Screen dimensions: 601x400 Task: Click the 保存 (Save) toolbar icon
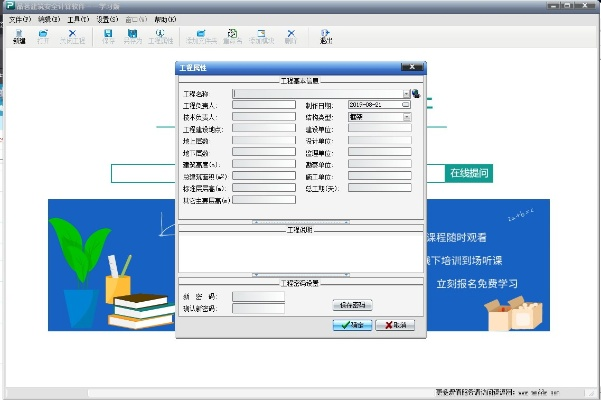[x=108, y=37]
